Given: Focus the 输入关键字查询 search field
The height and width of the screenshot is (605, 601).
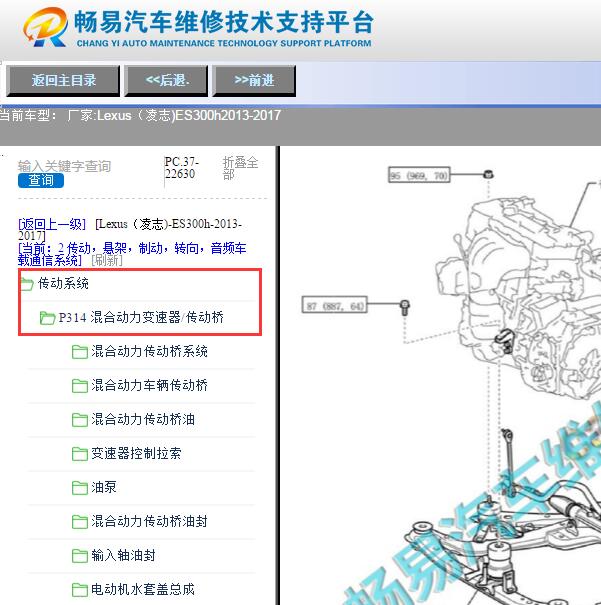Looking at the screenshot, I should pos(64,166).
